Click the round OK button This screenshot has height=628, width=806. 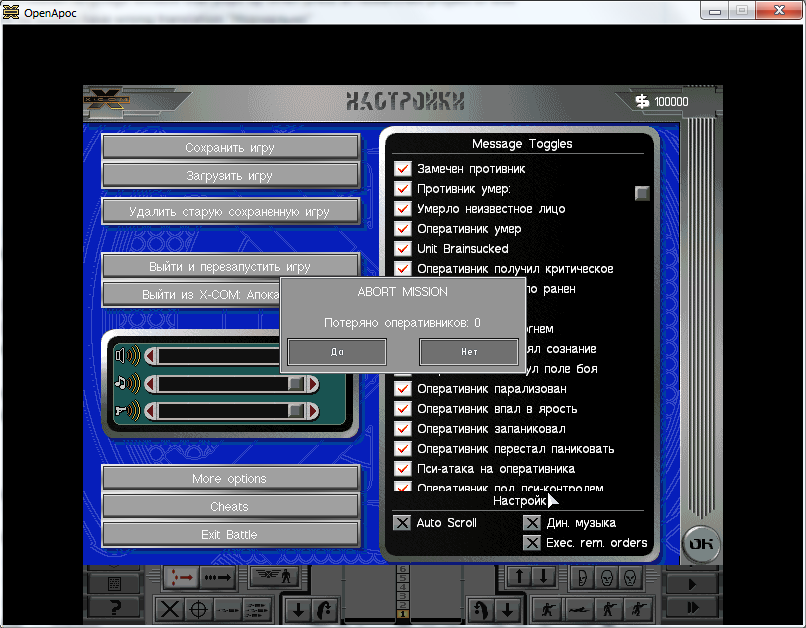point(701,544)
